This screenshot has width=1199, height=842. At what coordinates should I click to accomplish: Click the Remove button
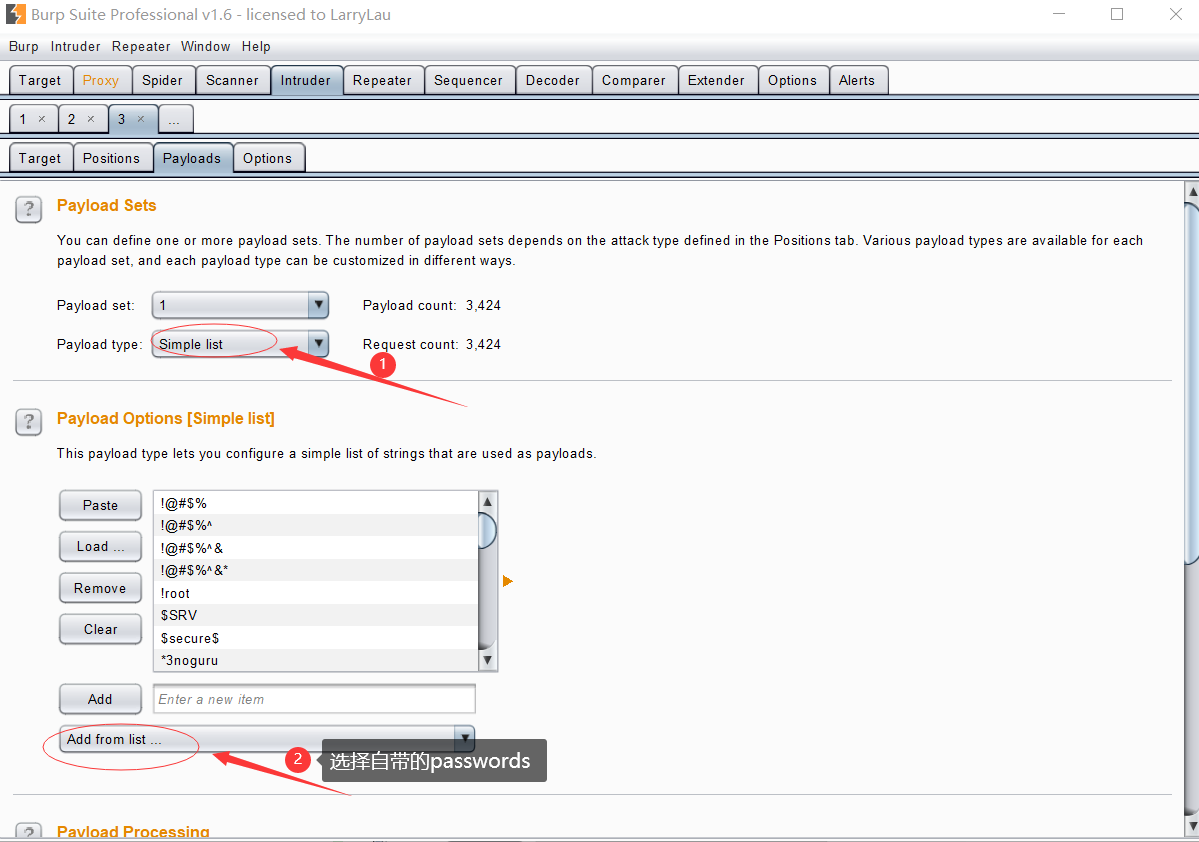pos(100,588)
